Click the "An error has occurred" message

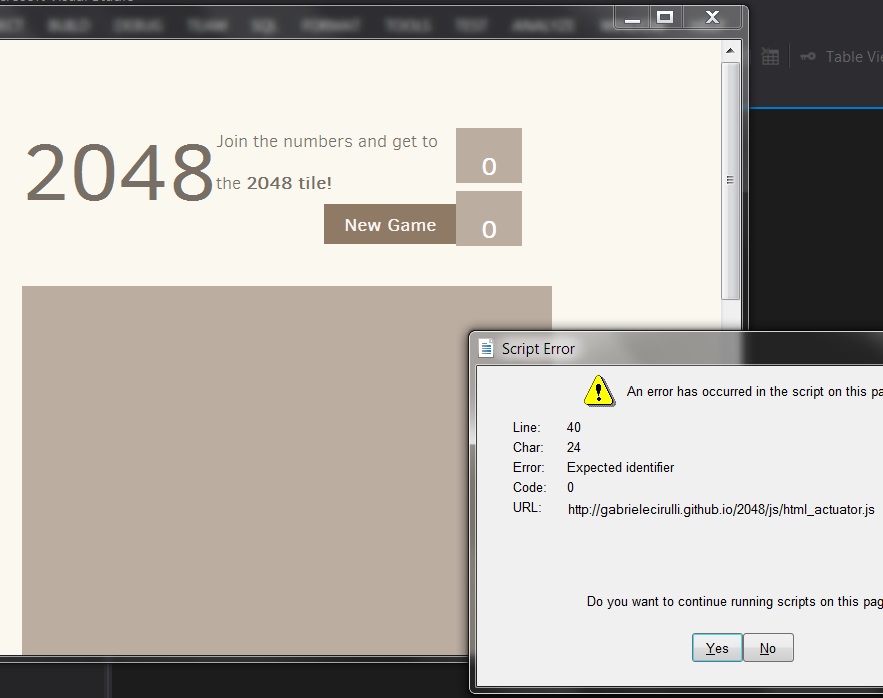pos(755,392)
